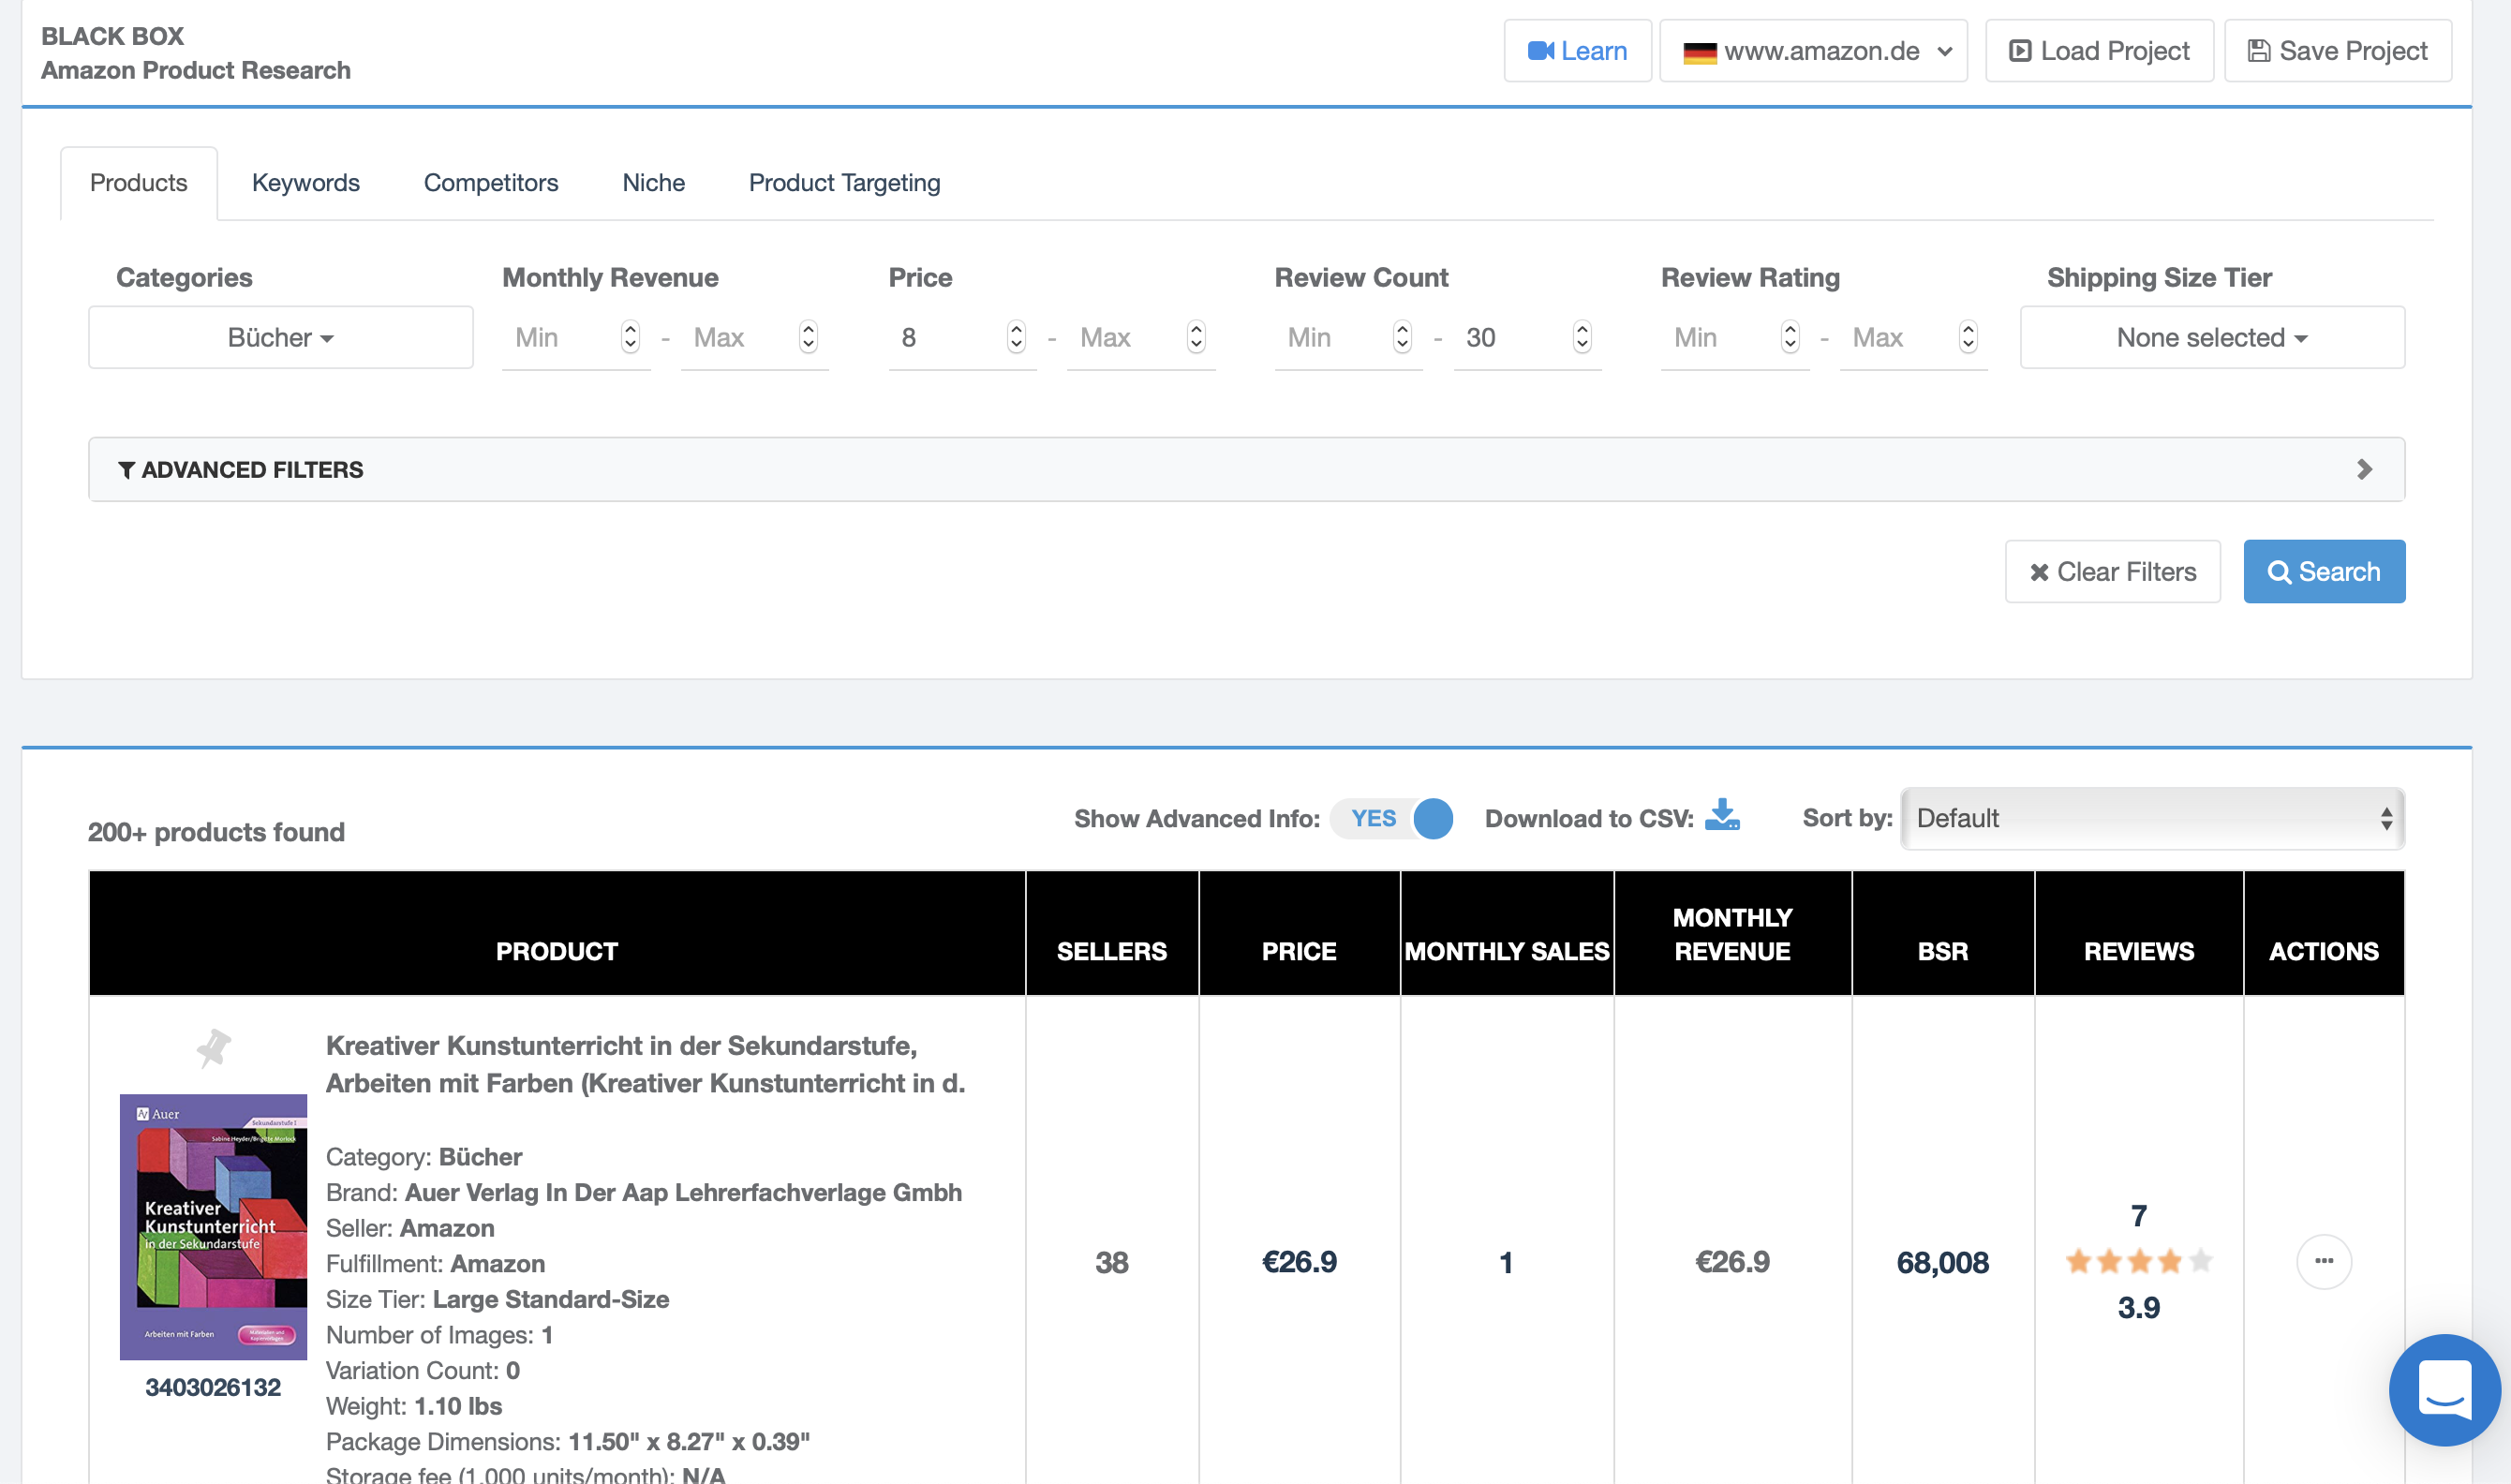
Task: Click the Load Project button
Action: click(2098, 51)
